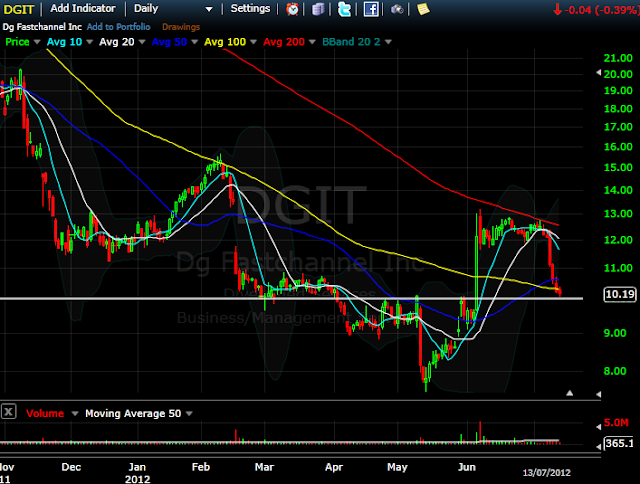Viewport: 640px width, 484px height.
Task: Click the 10.19 current price marker
Action: (620, 294)
